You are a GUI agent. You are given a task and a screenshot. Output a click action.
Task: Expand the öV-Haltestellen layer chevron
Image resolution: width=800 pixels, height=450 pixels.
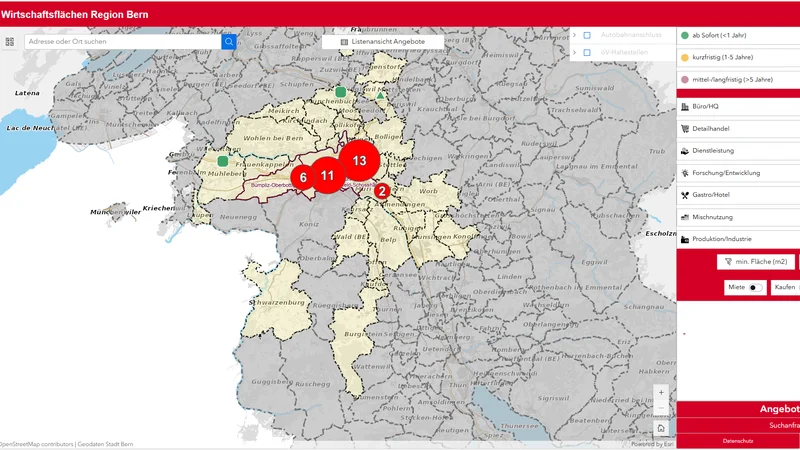point(574,53)
